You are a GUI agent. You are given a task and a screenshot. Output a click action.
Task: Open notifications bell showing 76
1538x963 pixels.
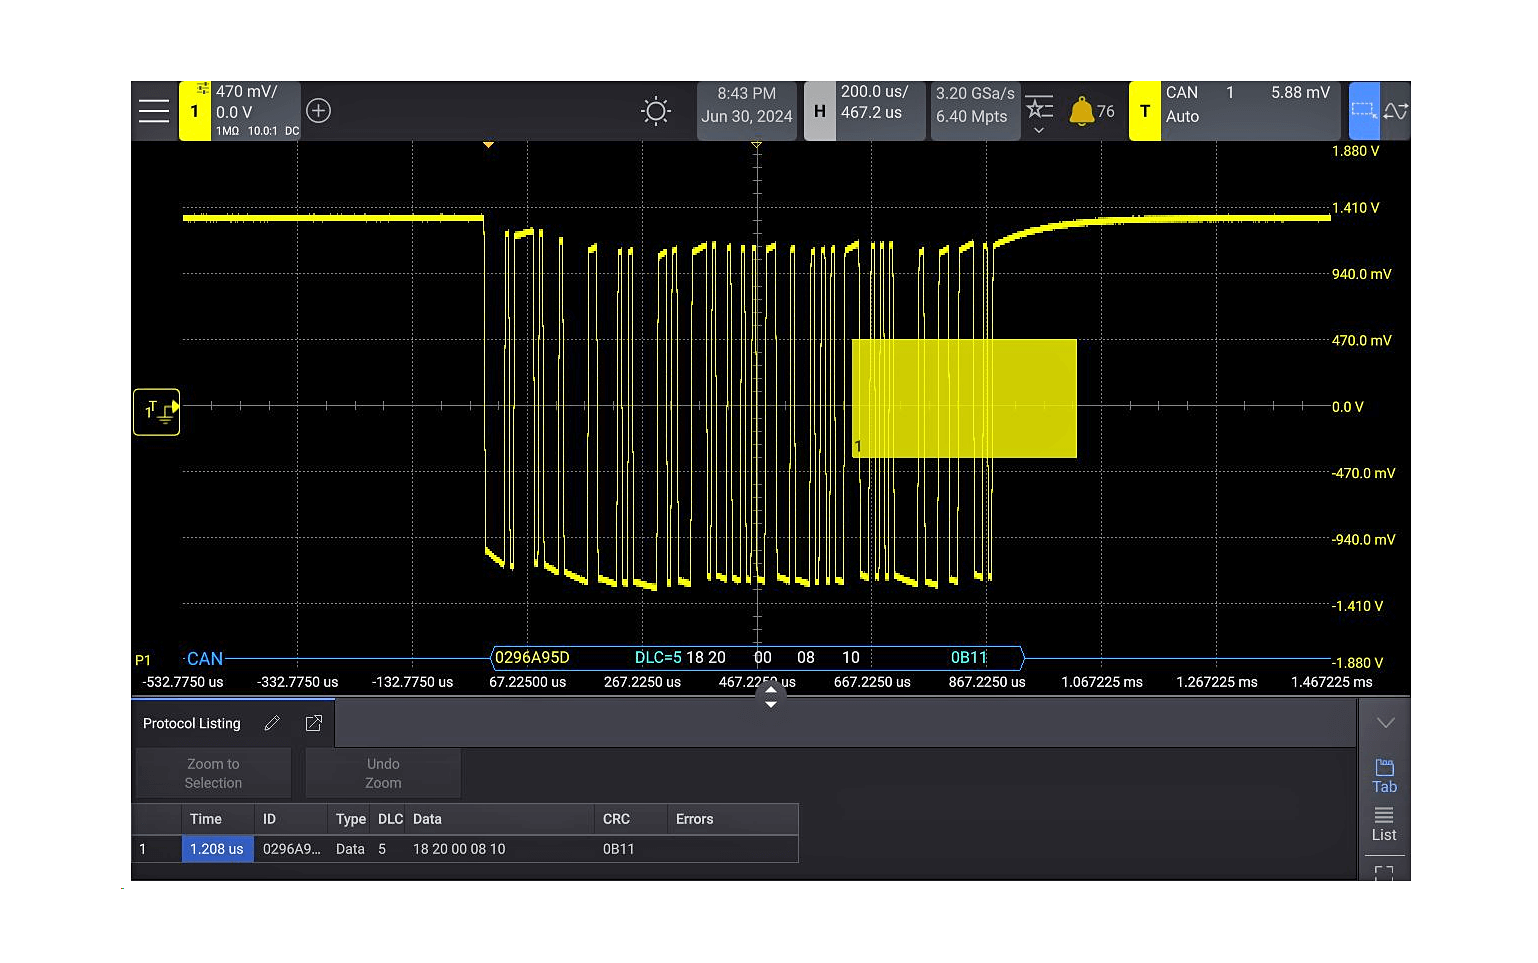[1091, 111]
